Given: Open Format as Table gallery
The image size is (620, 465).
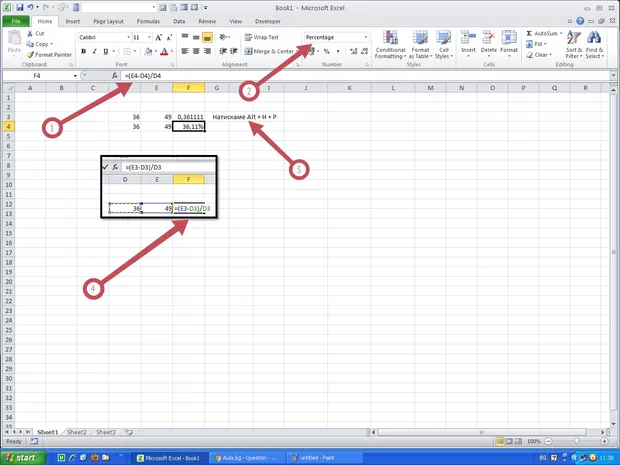Looking at the screenshot, I should (420, 44).
